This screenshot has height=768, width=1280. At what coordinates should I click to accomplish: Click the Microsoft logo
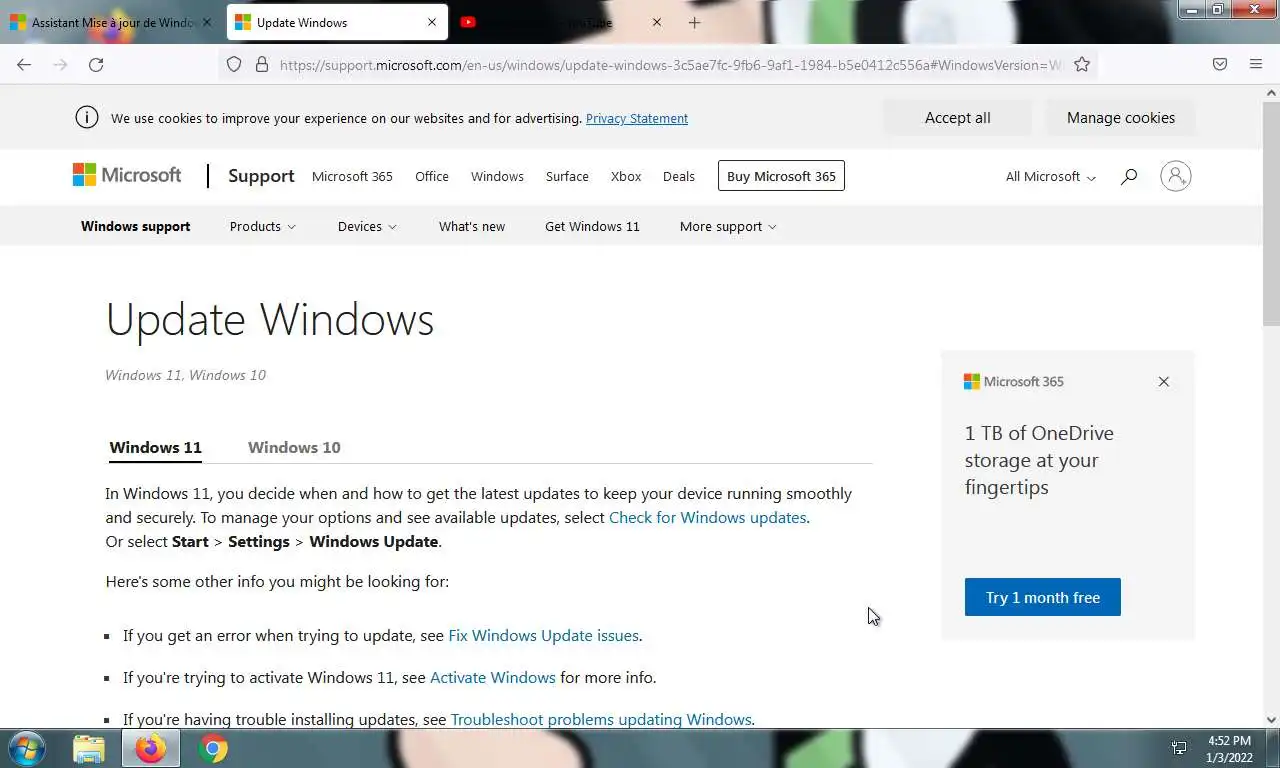coord(127,175)
